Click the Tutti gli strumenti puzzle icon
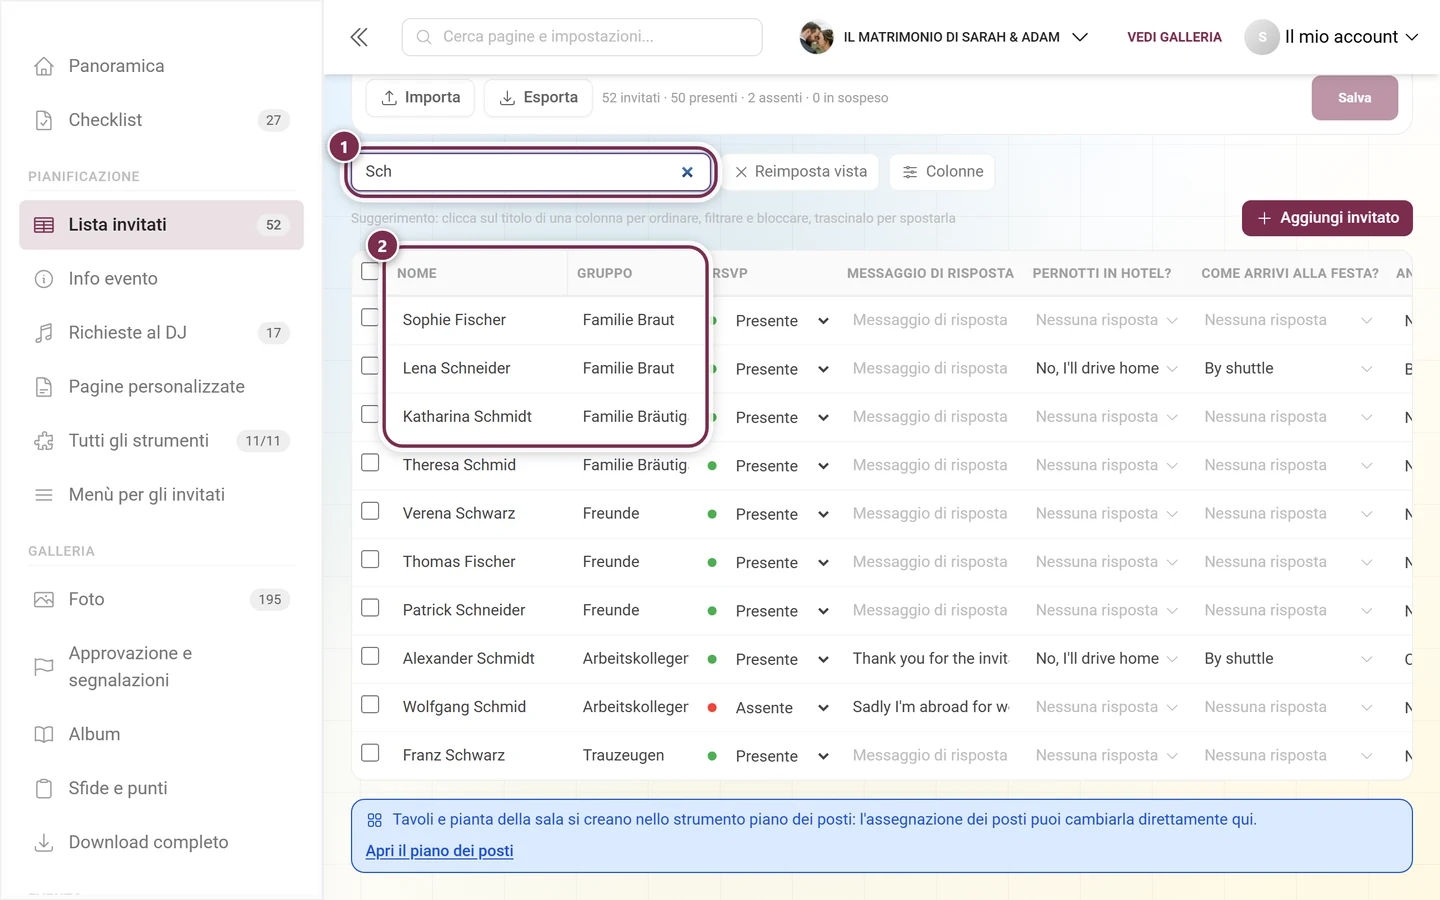Screen dimensions: 1440x900 pyautogui.click(x=44, y=441)
